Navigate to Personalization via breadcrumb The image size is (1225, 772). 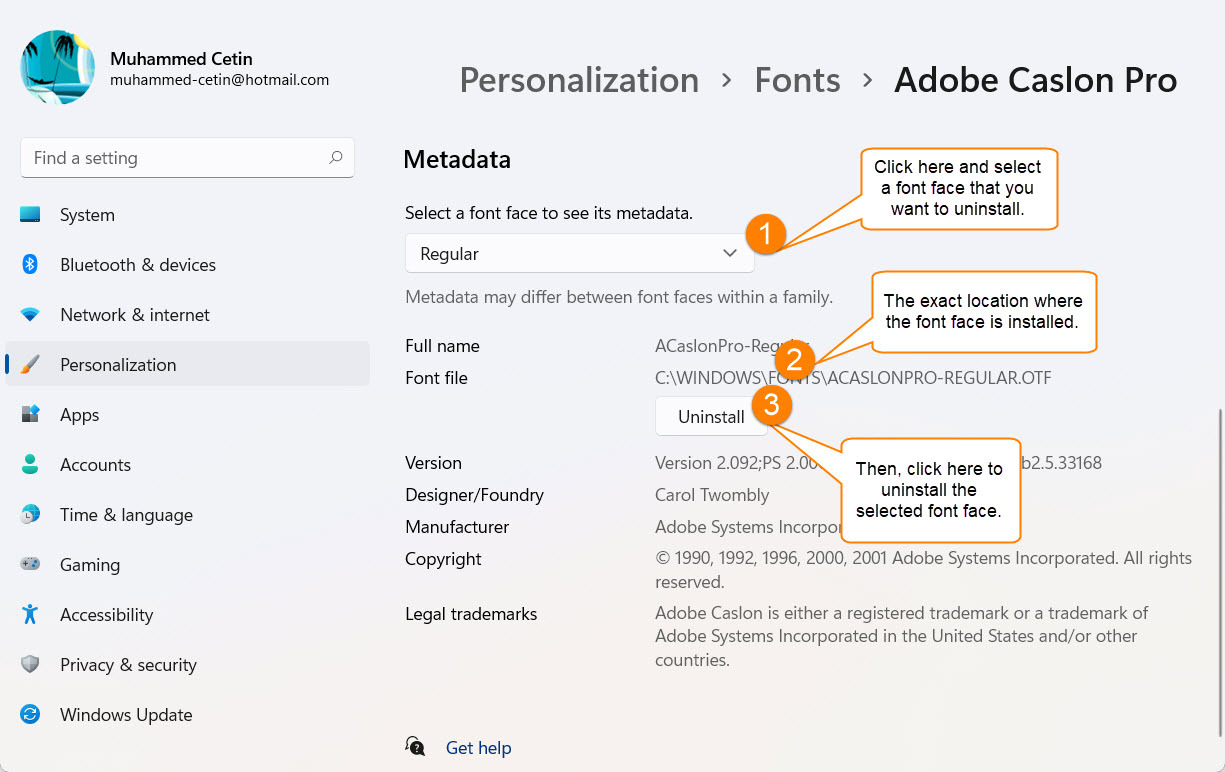tap(578, 80)
